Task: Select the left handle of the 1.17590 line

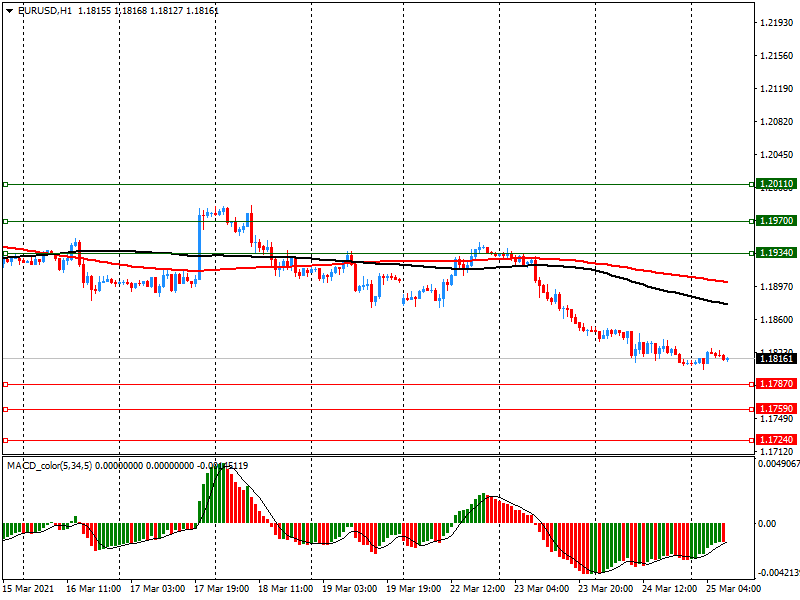Action: [x=5, y=409]
